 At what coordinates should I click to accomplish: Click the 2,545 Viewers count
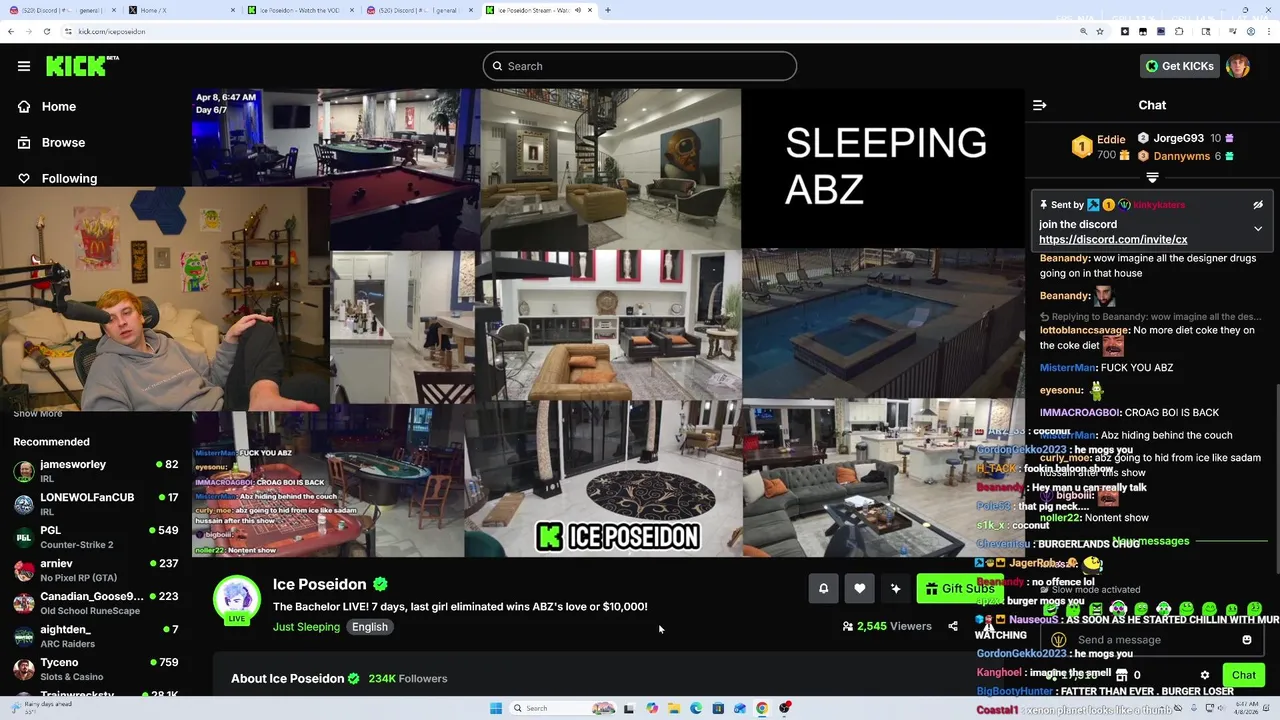[887, 626]
